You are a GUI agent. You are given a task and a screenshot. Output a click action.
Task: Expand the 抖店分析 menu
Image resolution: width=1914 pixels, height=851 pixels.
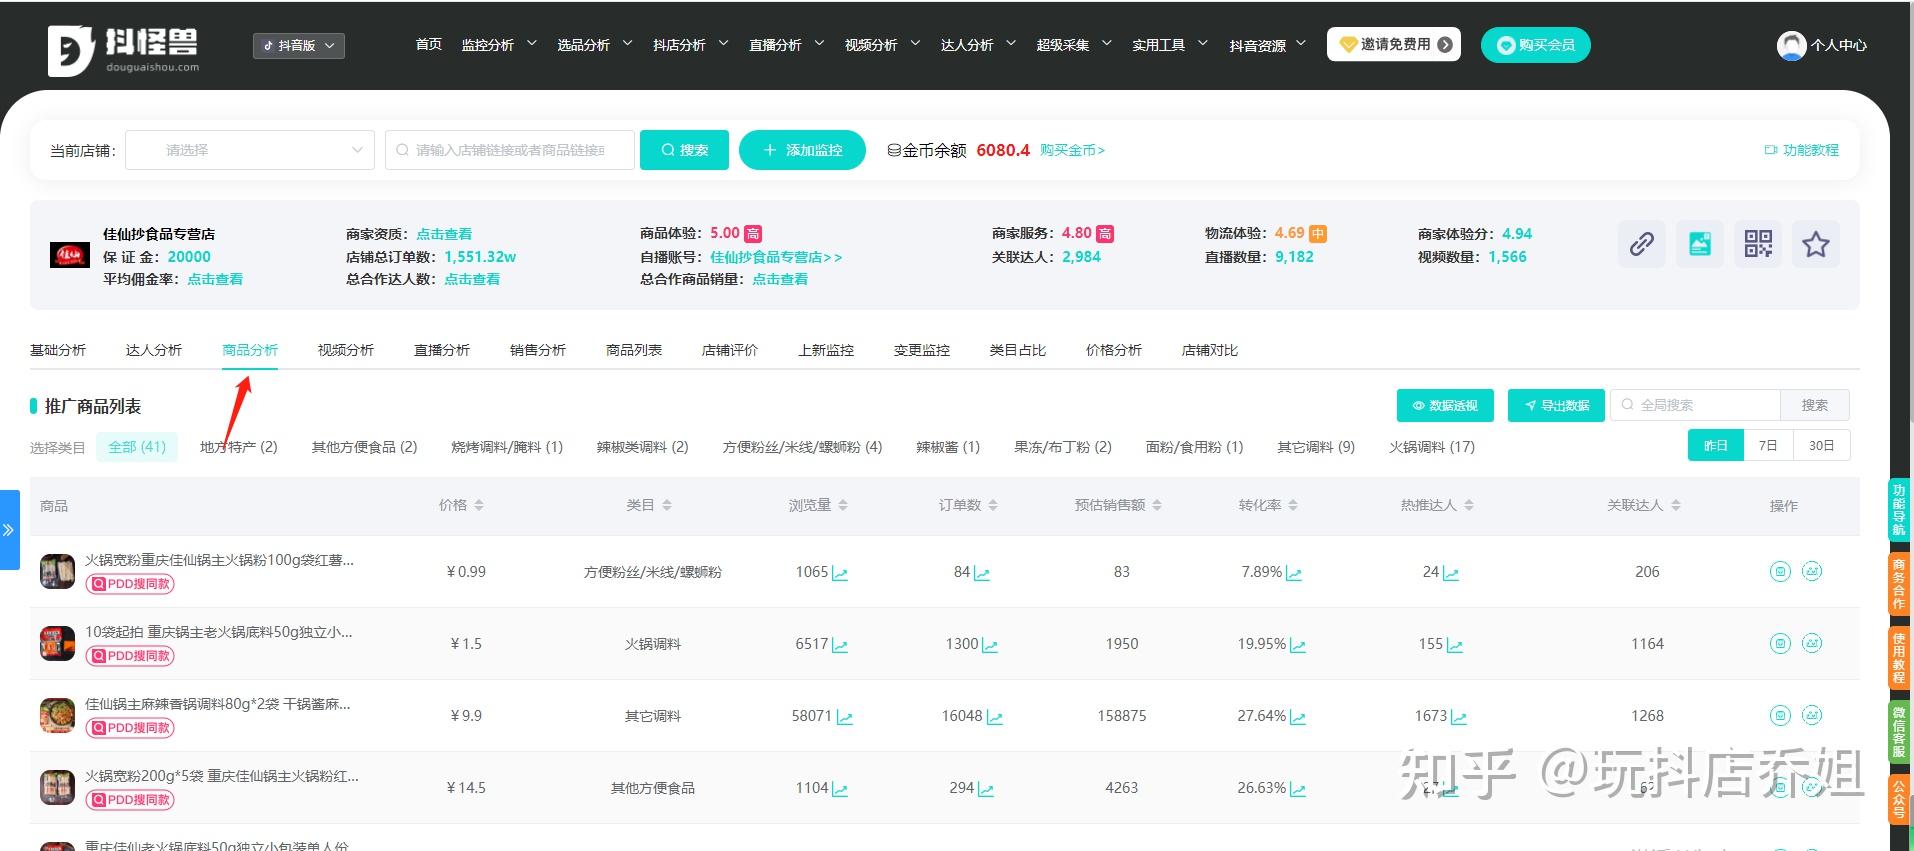tap(691, 45)
